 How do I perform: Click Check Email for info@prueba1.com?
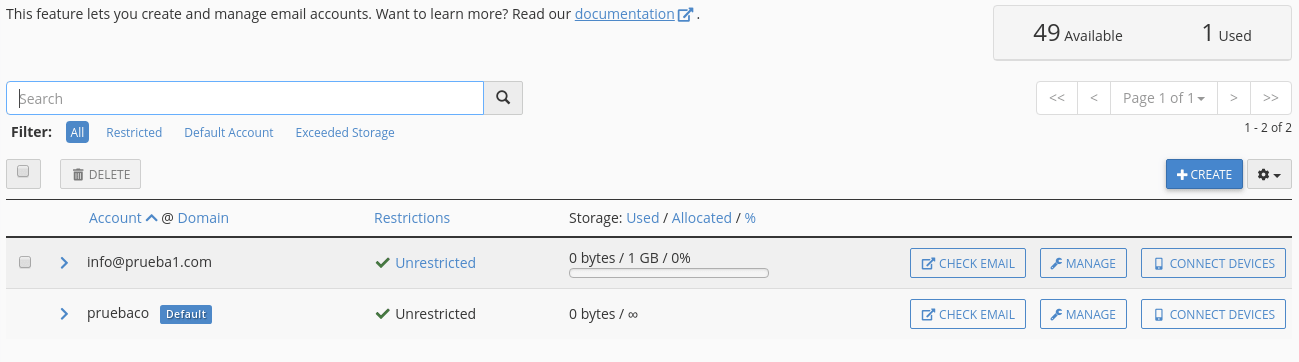click(x=968, y=263)
